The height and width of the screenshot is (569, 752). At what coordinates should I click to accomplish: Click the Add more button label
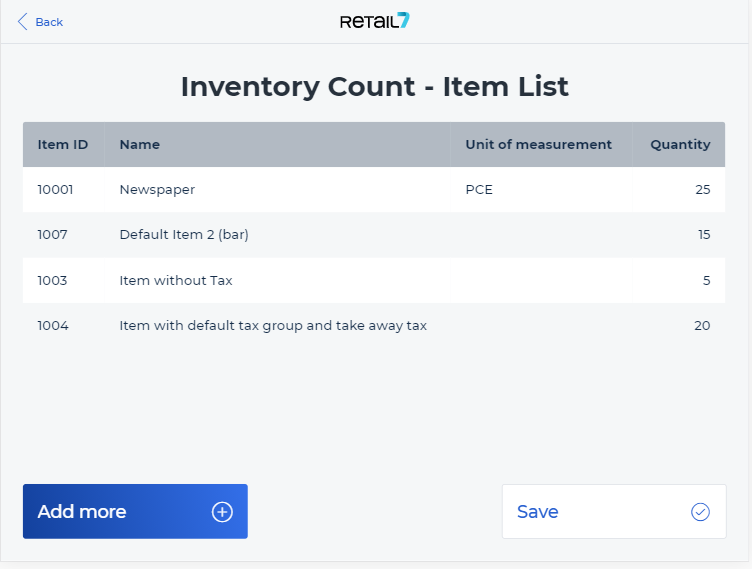click(82, 512)
